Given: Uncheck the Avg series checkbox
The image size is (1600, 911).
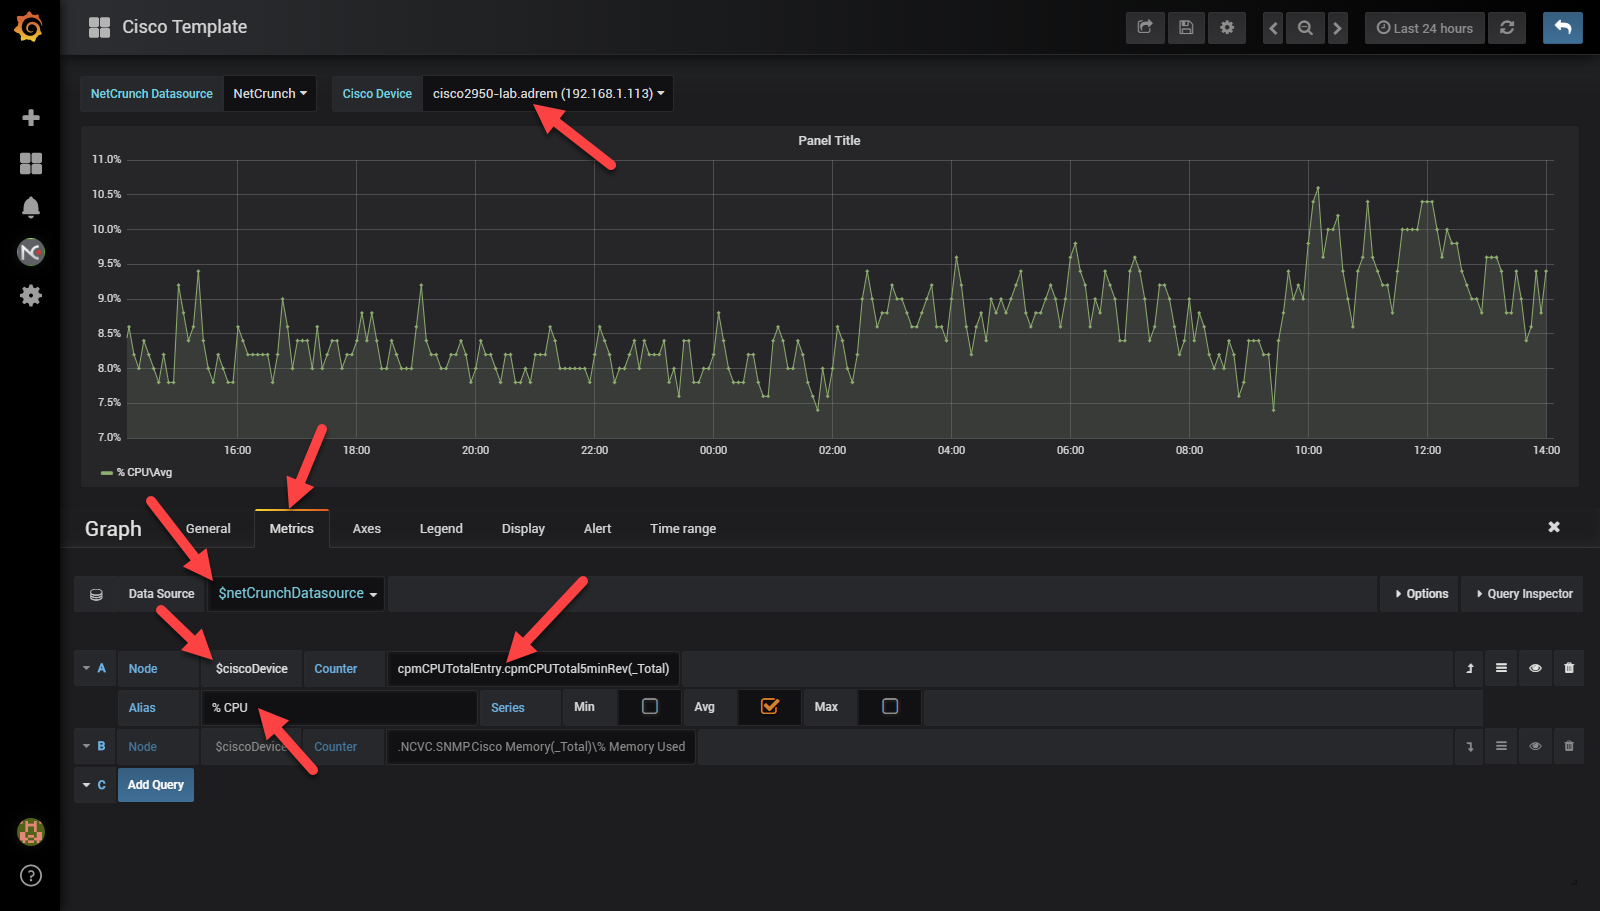Looking at the screenshot, I should coord(770,707).
